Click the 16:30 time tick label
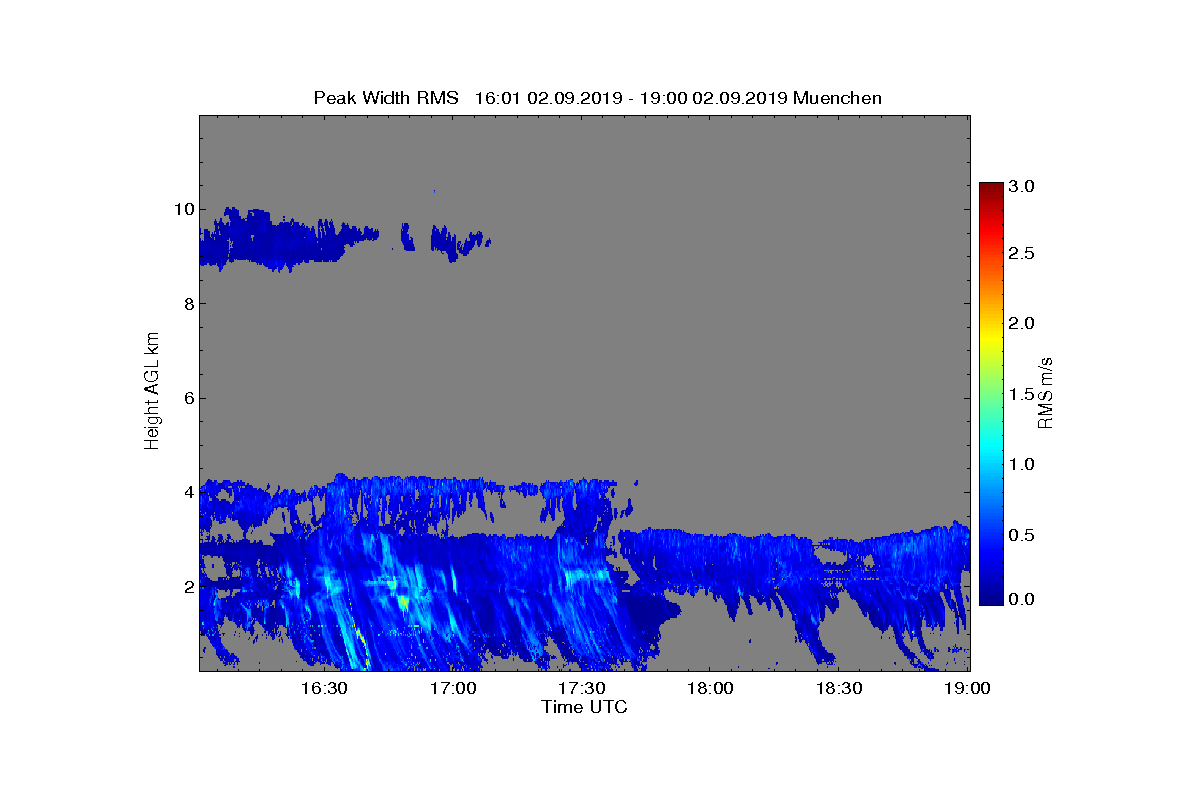The width and height of the screenshot is (1200, 800). tap(325, 688)
